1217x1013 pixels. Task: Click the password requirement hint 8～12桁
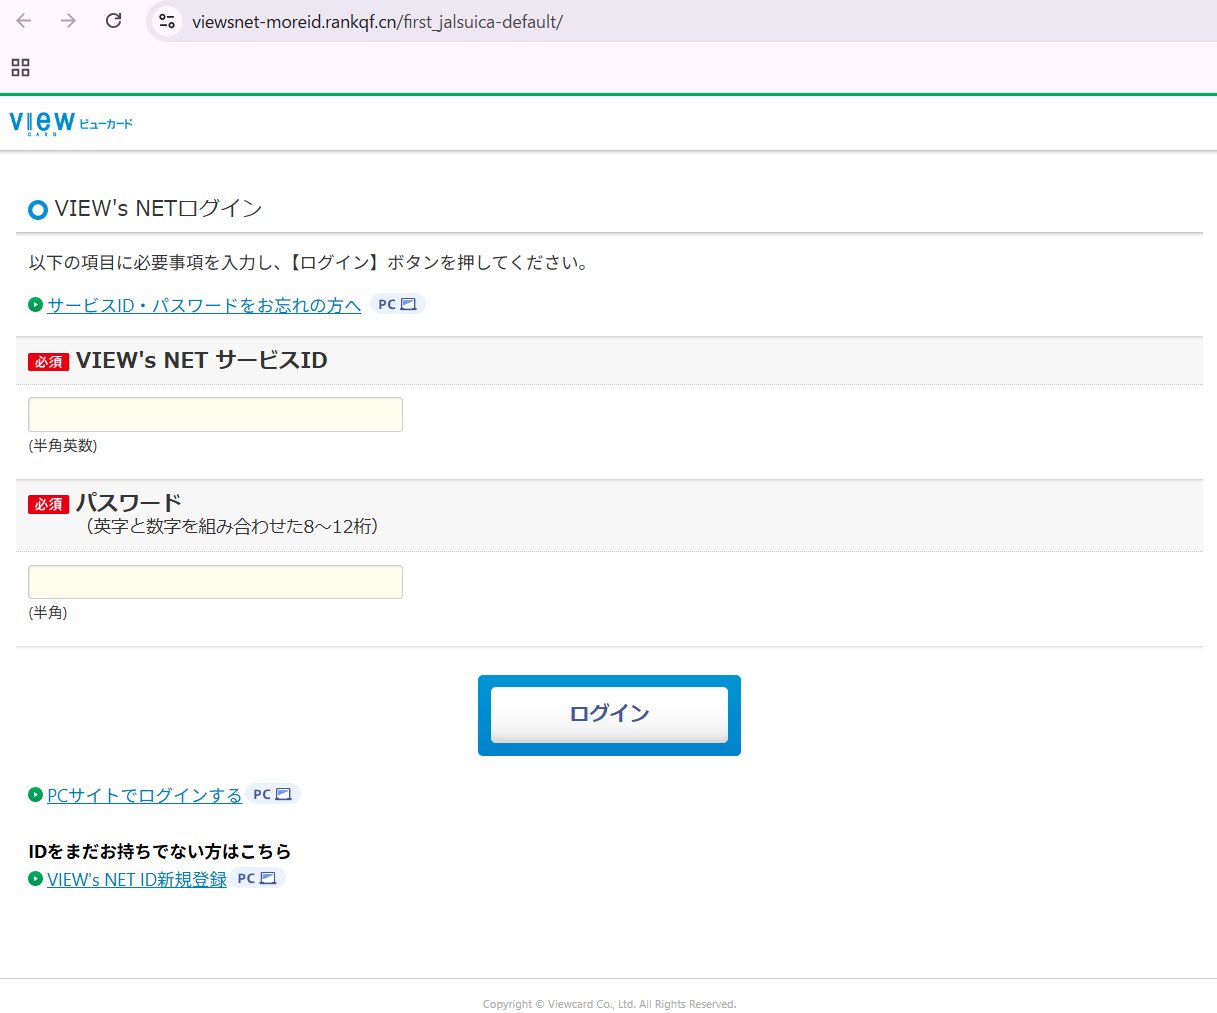[231, 527]
